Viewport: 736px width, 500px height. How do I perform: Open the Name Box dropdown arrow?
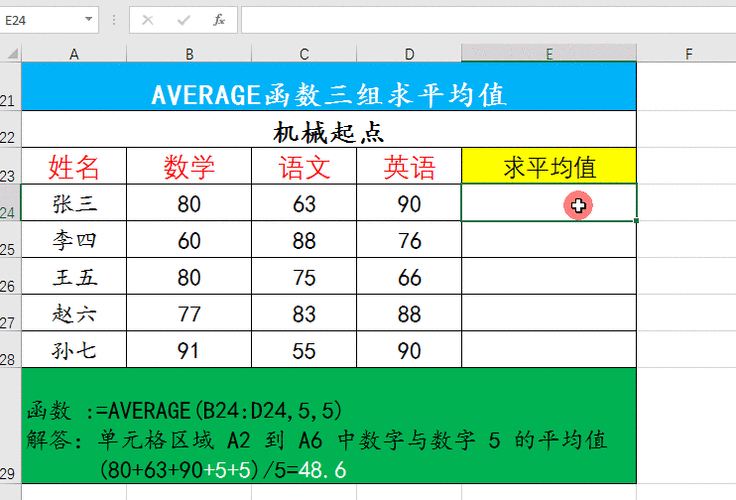point(88,20)
